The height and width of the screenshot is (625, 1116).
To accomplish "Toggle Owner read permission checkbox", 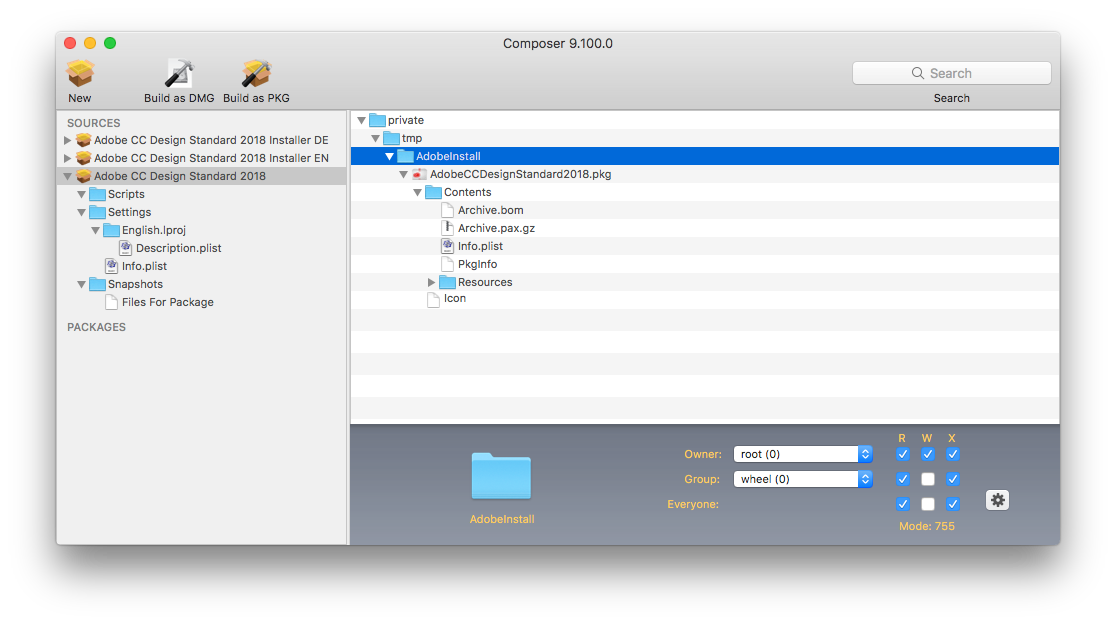I will [902, 454].
